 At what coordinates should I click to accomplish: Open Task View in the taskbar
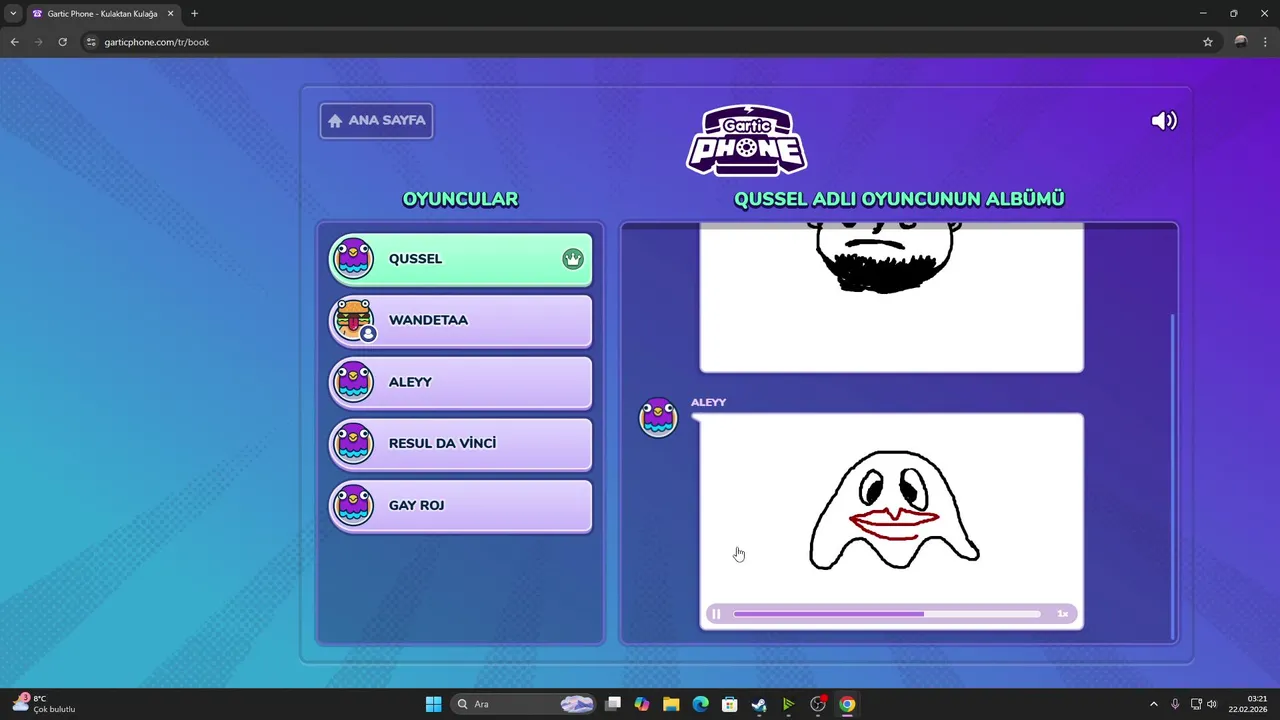coord(613,704)
